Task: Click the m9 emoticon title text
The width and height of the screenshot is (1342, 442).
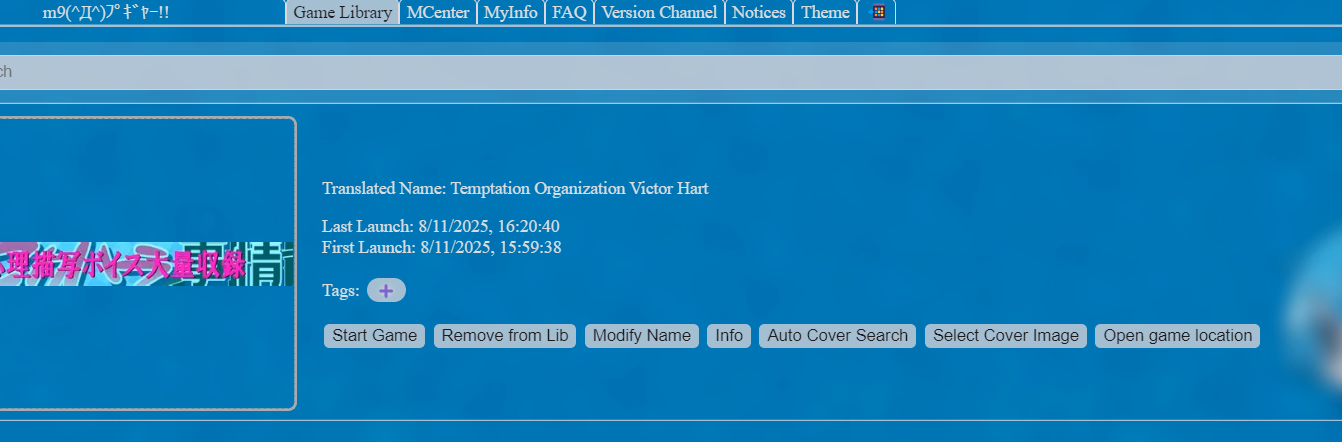Action: point(106,12)
